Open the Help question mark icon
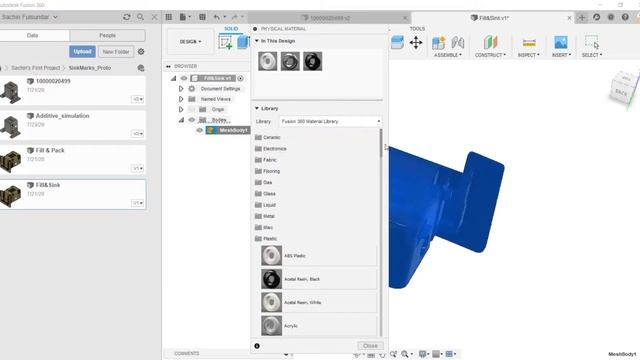The height and width of the screenshot is (360, 640). (x=625, y=17)
